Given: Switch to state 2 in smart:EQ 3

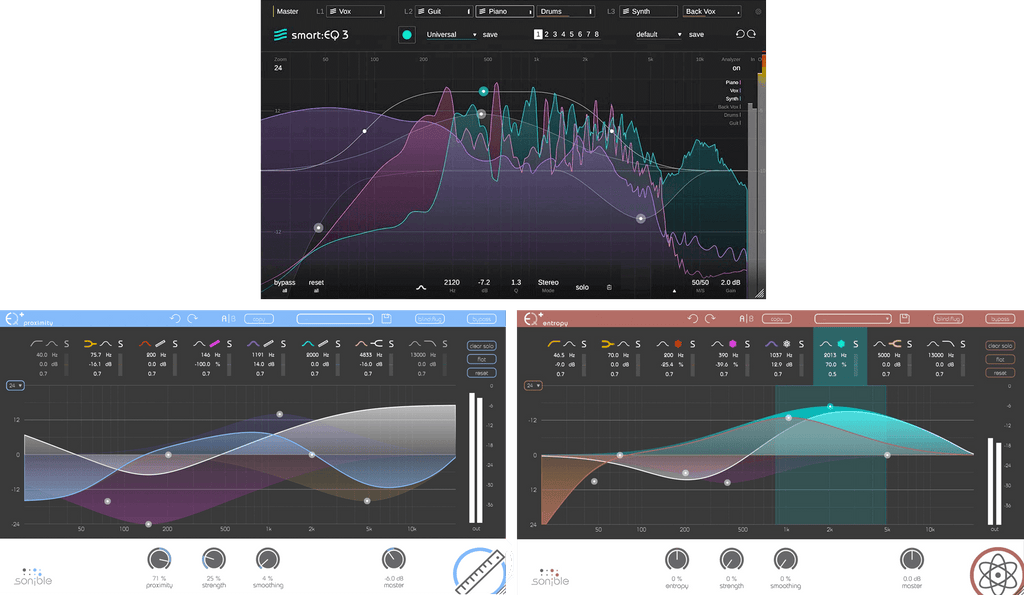Looking at the screenshot, I should [x=547, y=35].
